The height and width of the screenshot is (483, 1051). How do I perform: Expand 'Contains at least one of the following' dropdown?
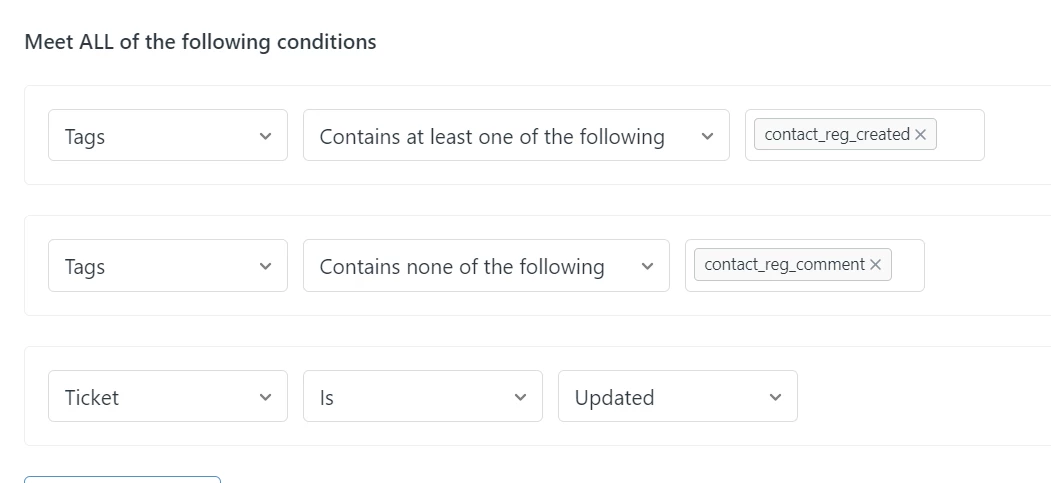point(515,136)
